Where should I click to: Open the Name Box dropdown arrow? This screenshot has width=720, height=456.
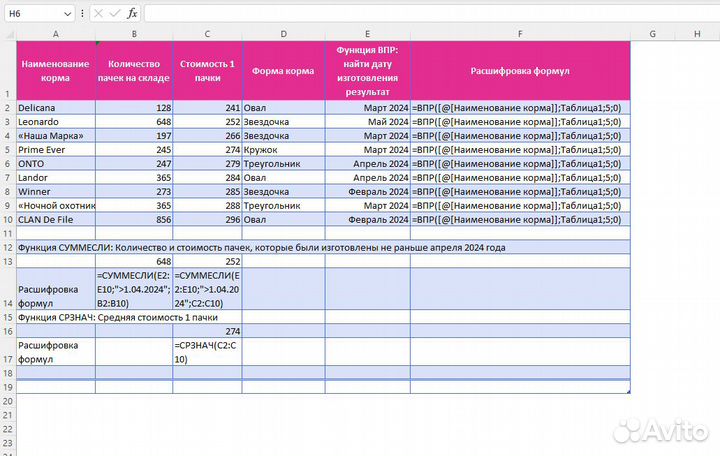(68, 14)
